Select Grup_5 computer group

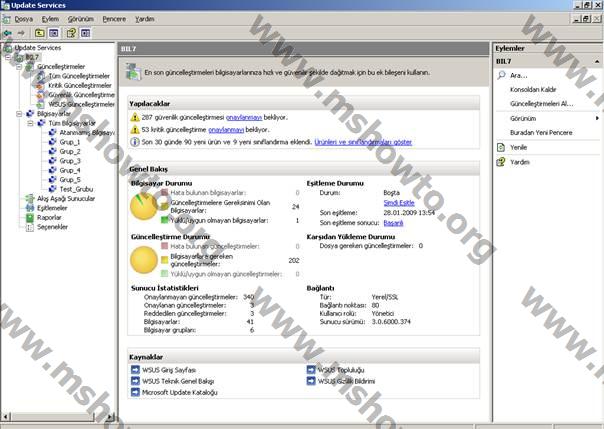[70, 180]
